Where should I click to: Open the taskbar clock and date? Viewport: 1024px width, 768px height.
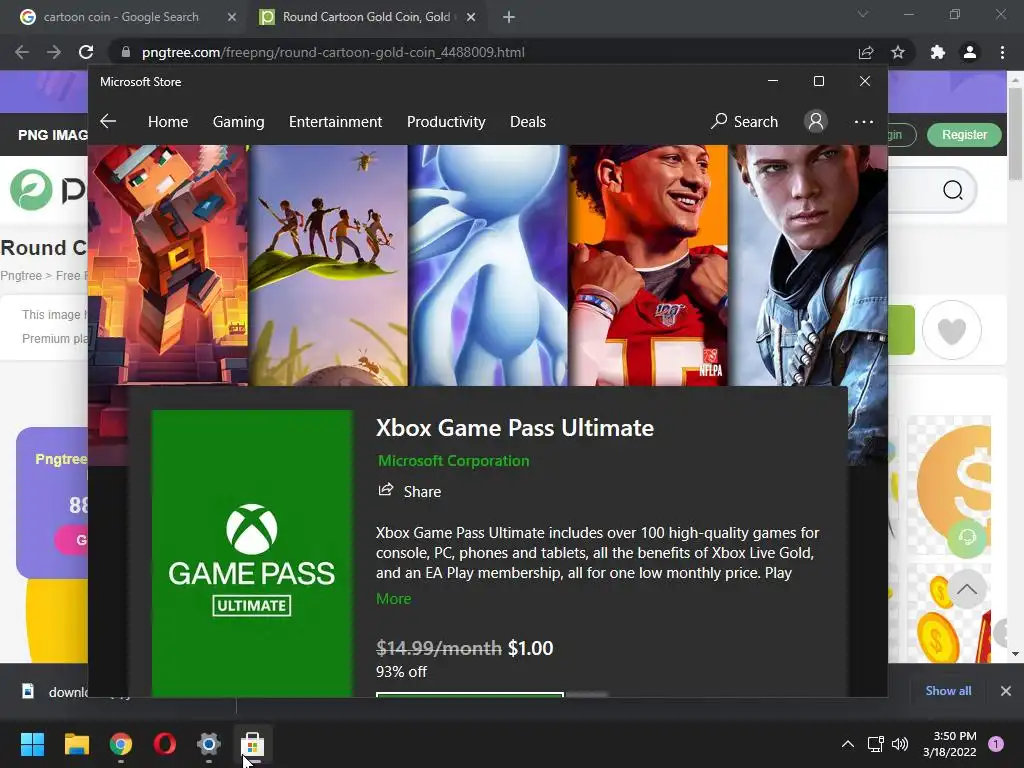950,744
